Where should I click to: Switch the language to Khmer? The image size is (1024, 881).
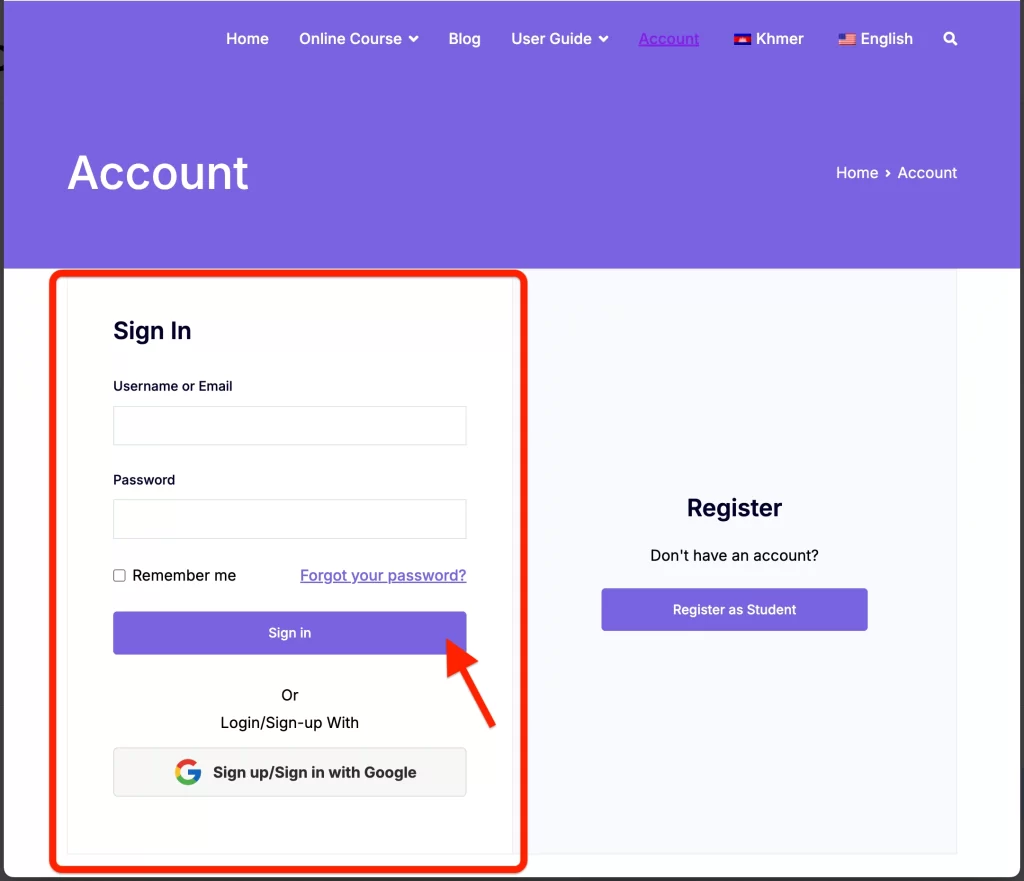tap(769, 39)
